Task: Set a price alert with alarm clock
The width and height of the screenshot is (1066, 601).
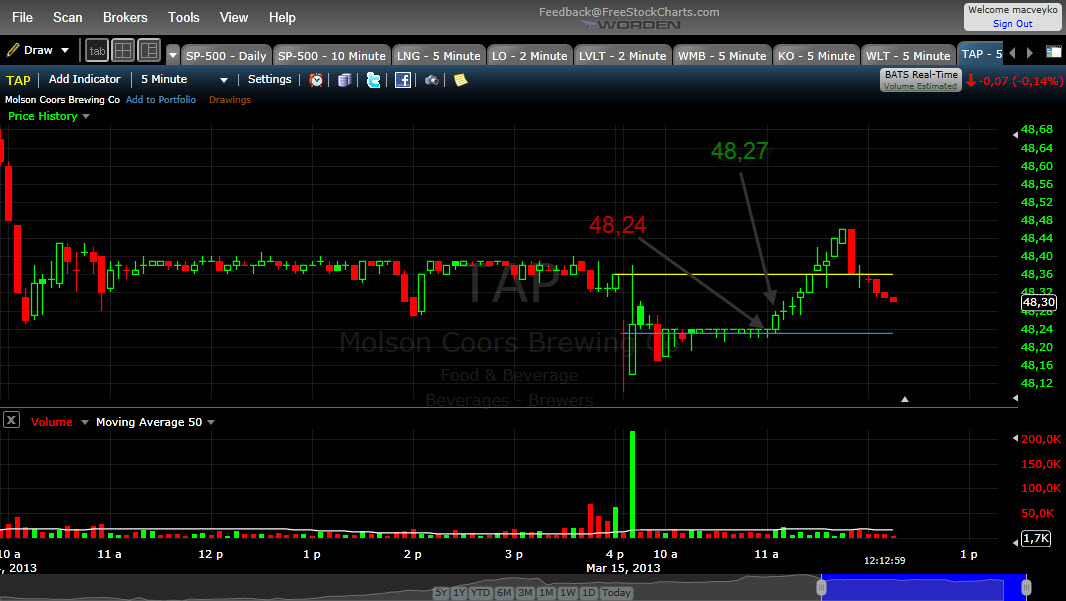Action: [x=316, y=80]
